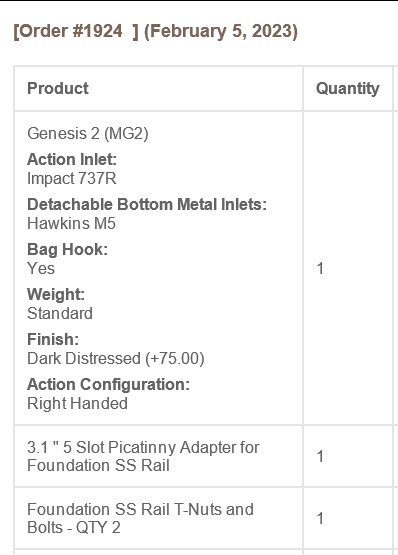Select the Impact 737R value
Screen dimensions: 398x555
[72, 178]
